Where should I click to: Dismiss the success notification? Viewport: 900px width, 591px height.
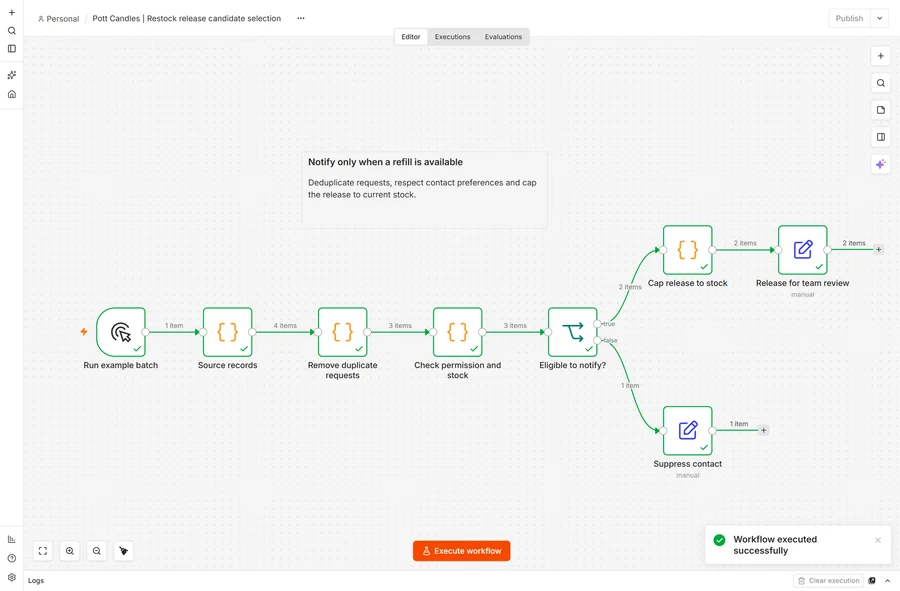tap(878, 540)
